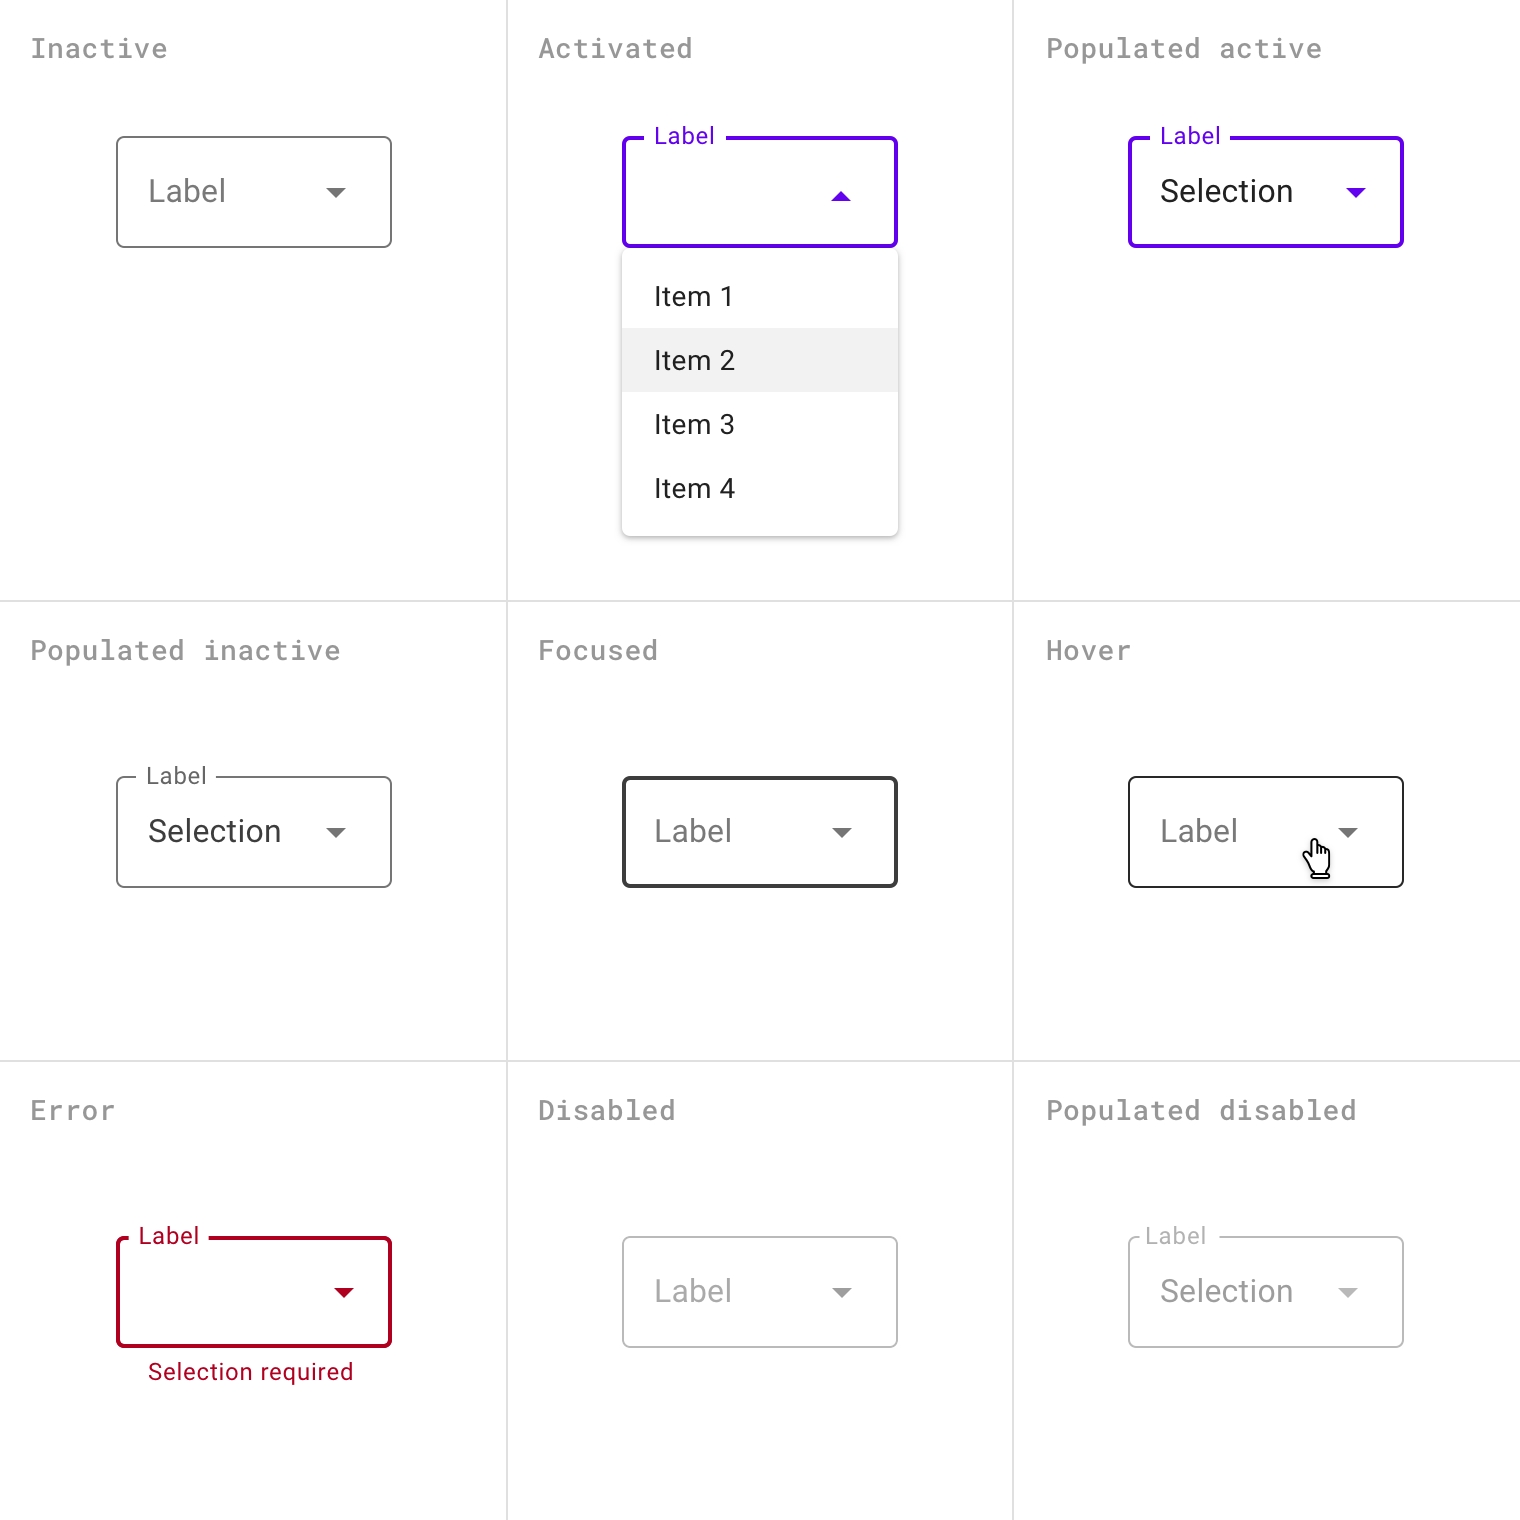Open the Focused Label dropdown field
The height and width of the screenshot is (1520, 1520).
click(730, 832)
